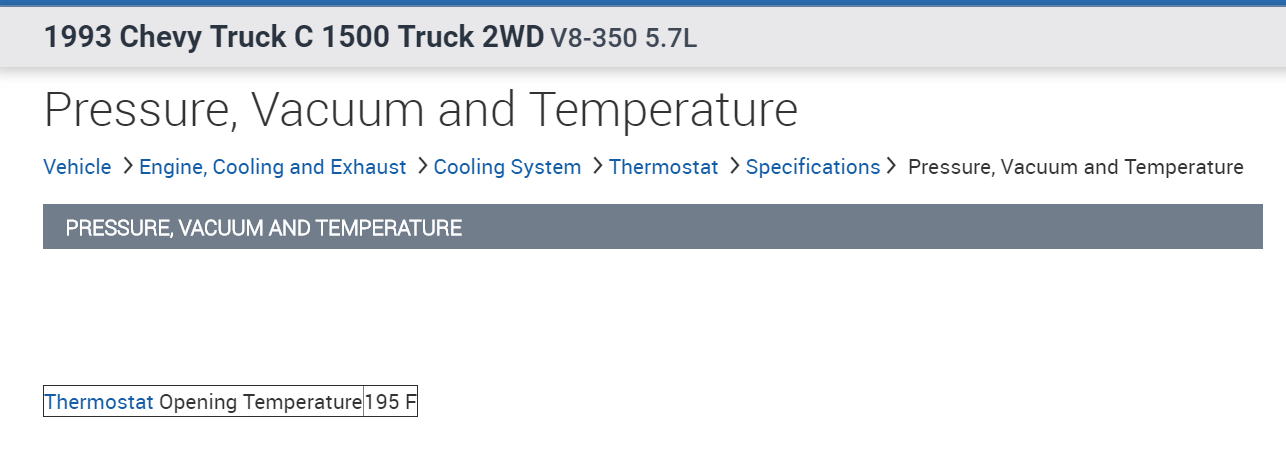
Task: Click the Opening Temperature table text
Action: point(260,402)
